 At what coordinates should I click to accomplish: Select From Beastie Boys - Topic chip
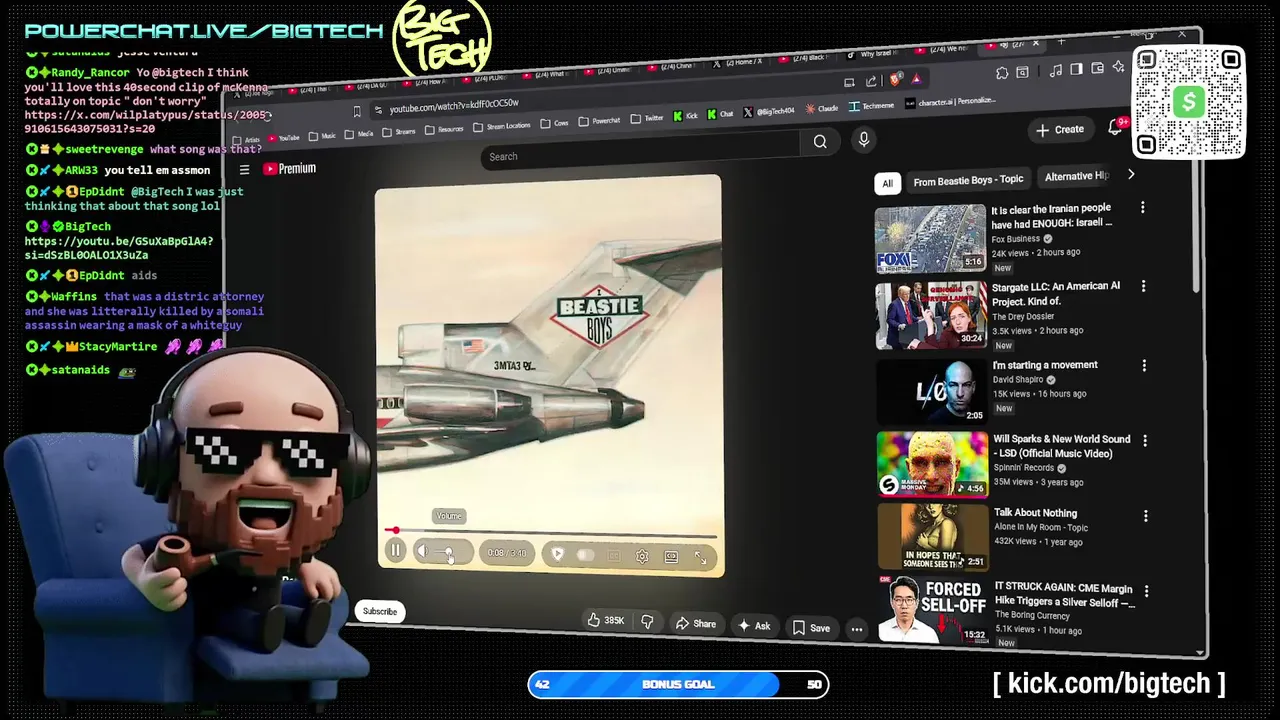[x=968, y=180]
